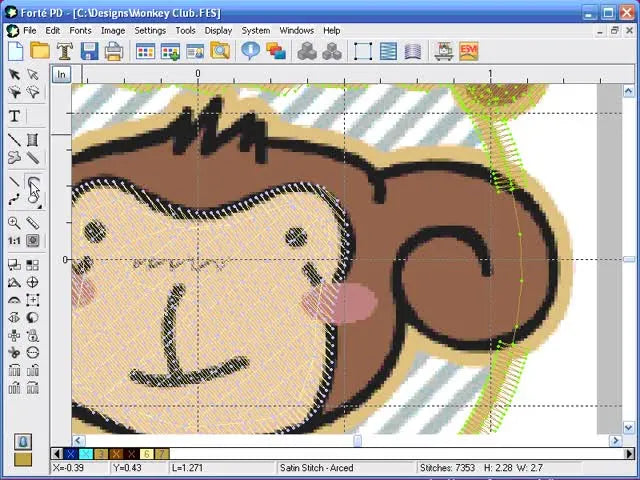This screenshot has height=480, width=640.
Task: Select the blue thread color numbered 1
Action: coord(71,454)
